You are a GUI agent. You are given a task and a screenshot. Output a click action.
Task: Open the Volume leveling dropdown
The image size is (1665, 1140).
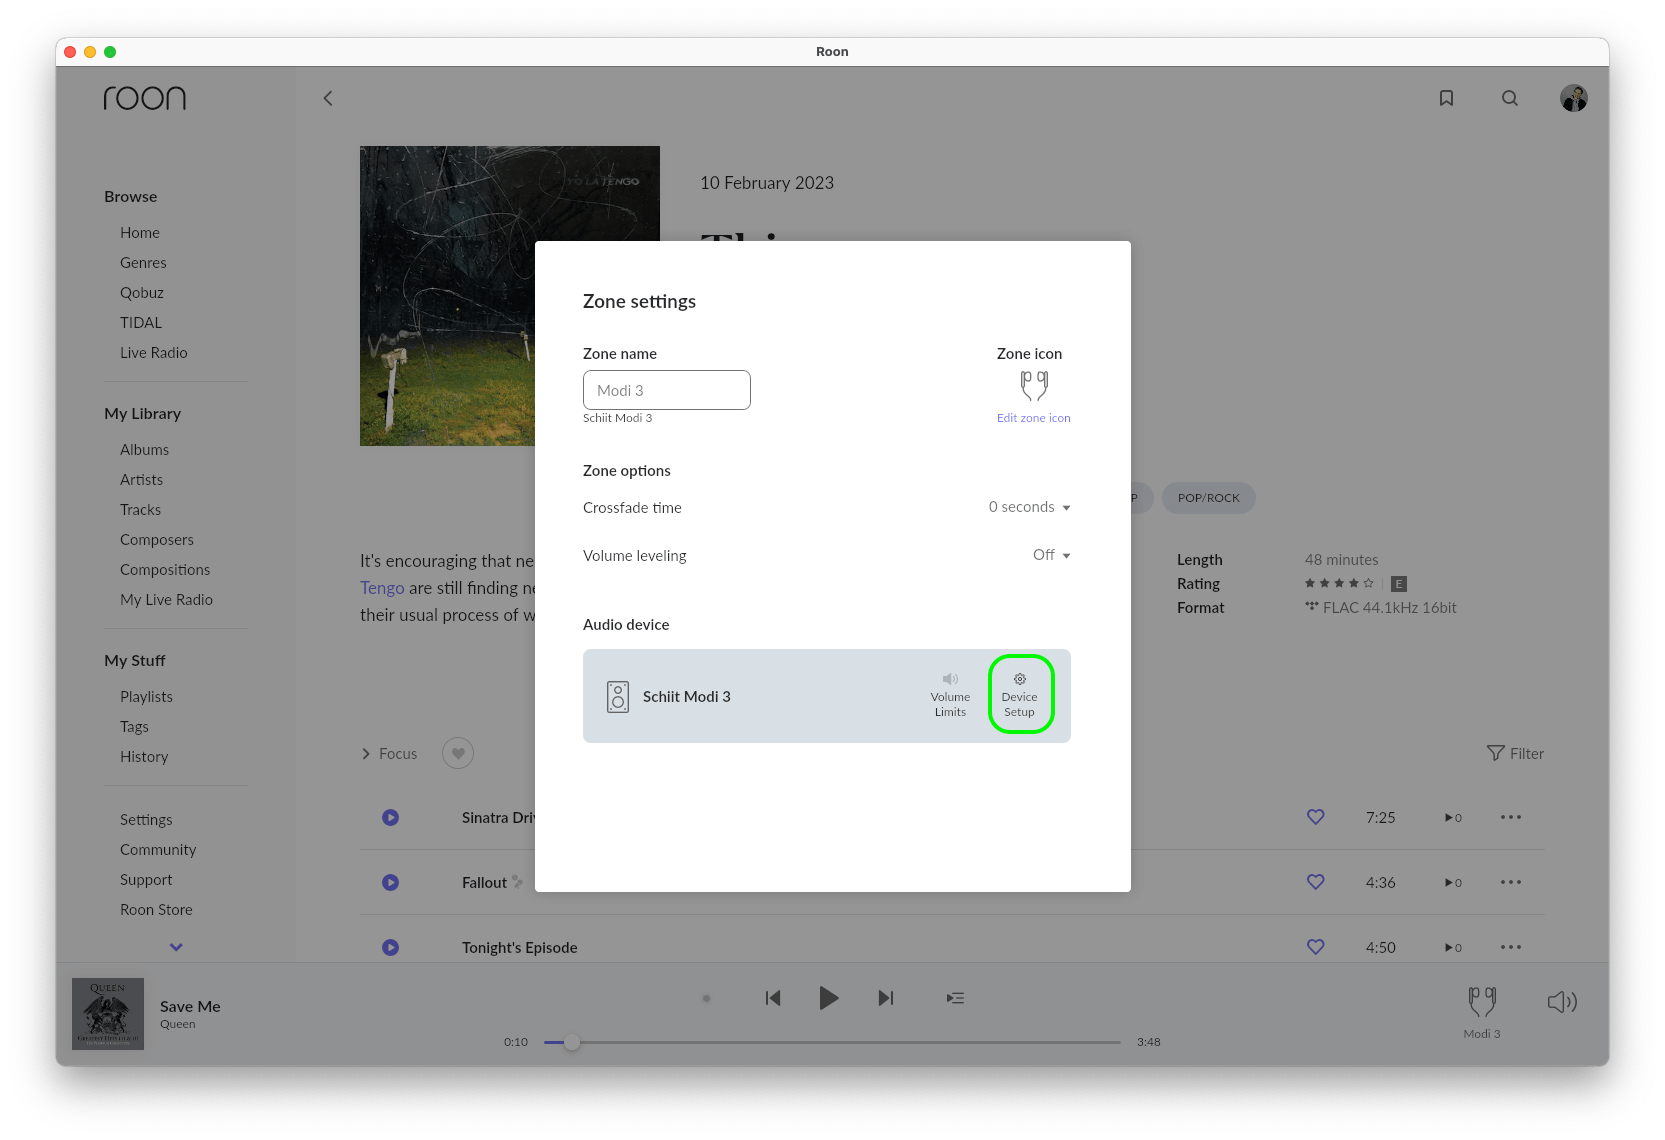(x=1051, y=555)
